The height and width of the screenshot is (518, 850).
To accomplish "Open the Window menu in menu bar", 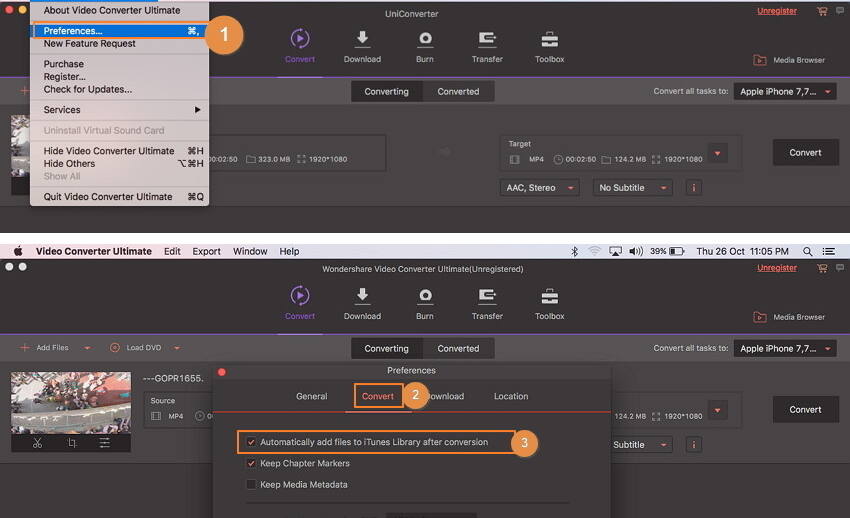I will click(250, 251).
